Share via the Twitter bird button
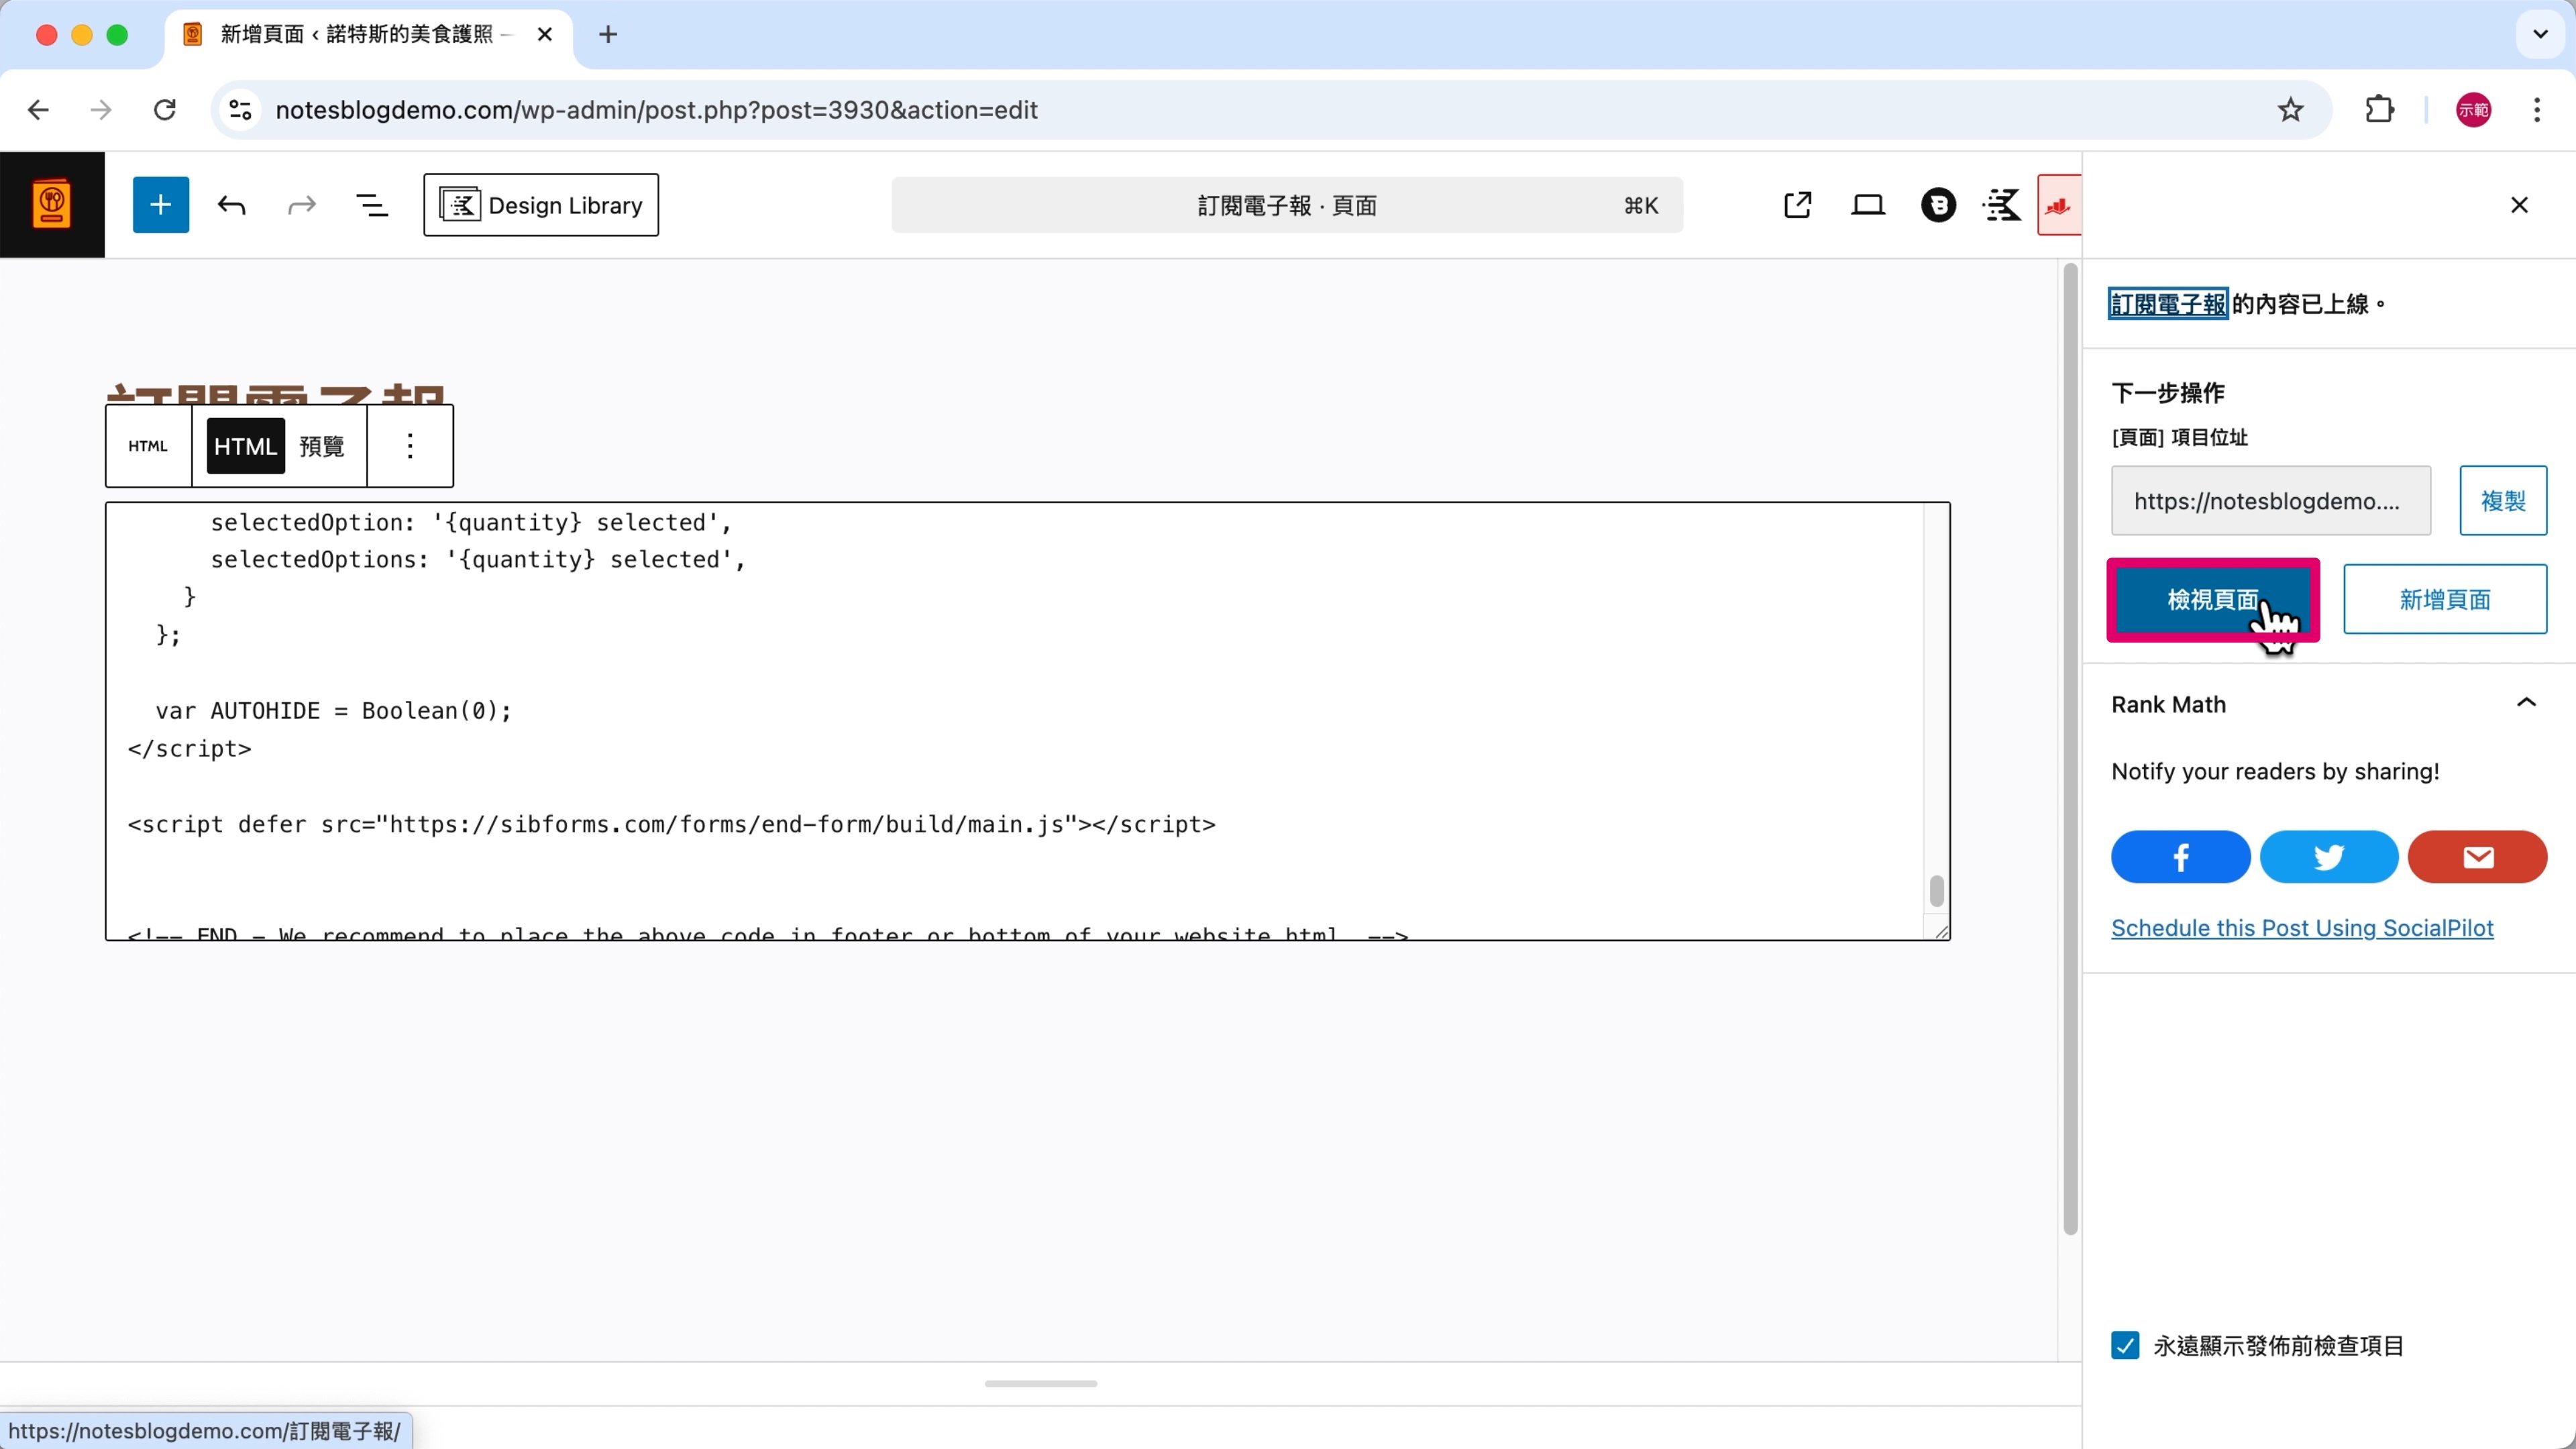Screen dimensions: 2576x1449 click(2328, 857)
